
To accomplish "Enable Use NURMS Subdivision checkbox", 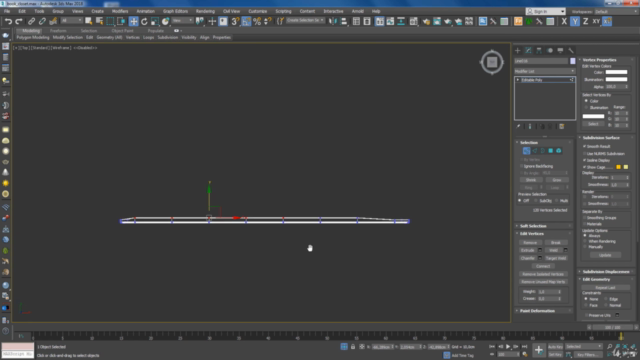I will pyautogui.click(x=584, y=153).
